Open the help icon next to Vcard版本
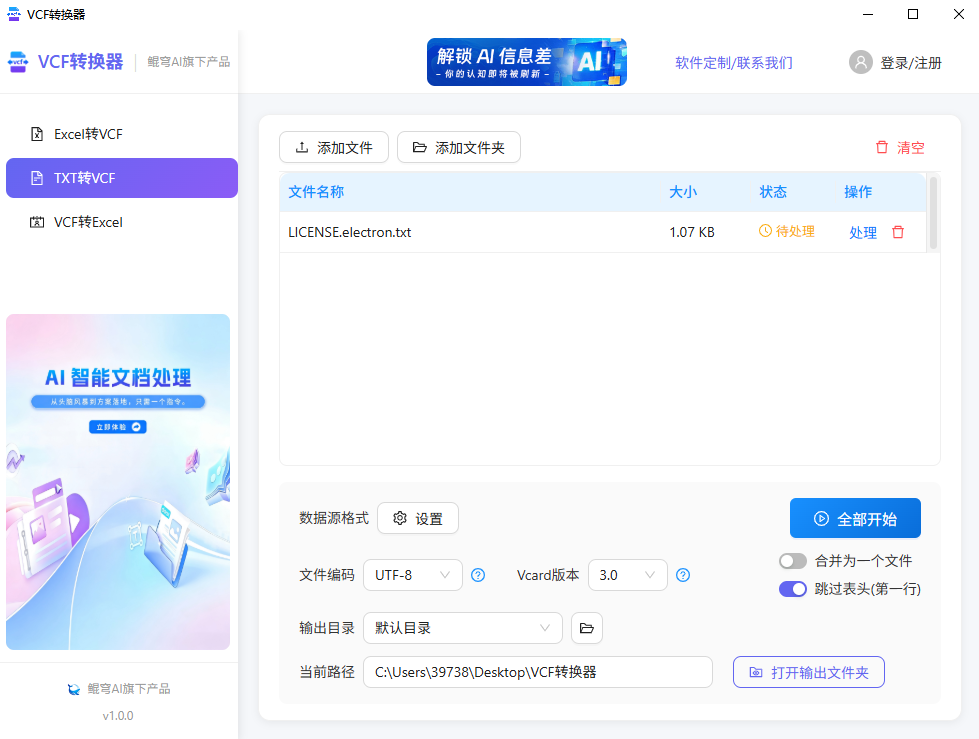The width and height of the screenshot is (979, 739). pos(683,575)
